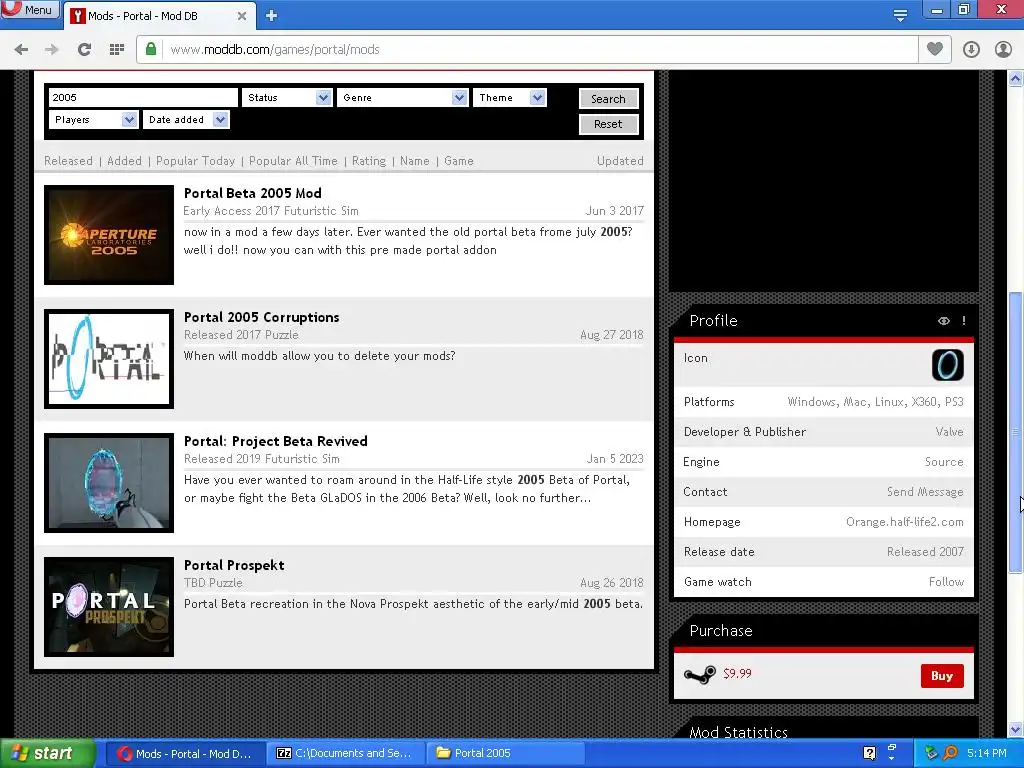The height and width of the screenshot is (768, 1024).
Task: Click the Project Beta Revived portal thumbnail
Action: click(x=109, y=483)
